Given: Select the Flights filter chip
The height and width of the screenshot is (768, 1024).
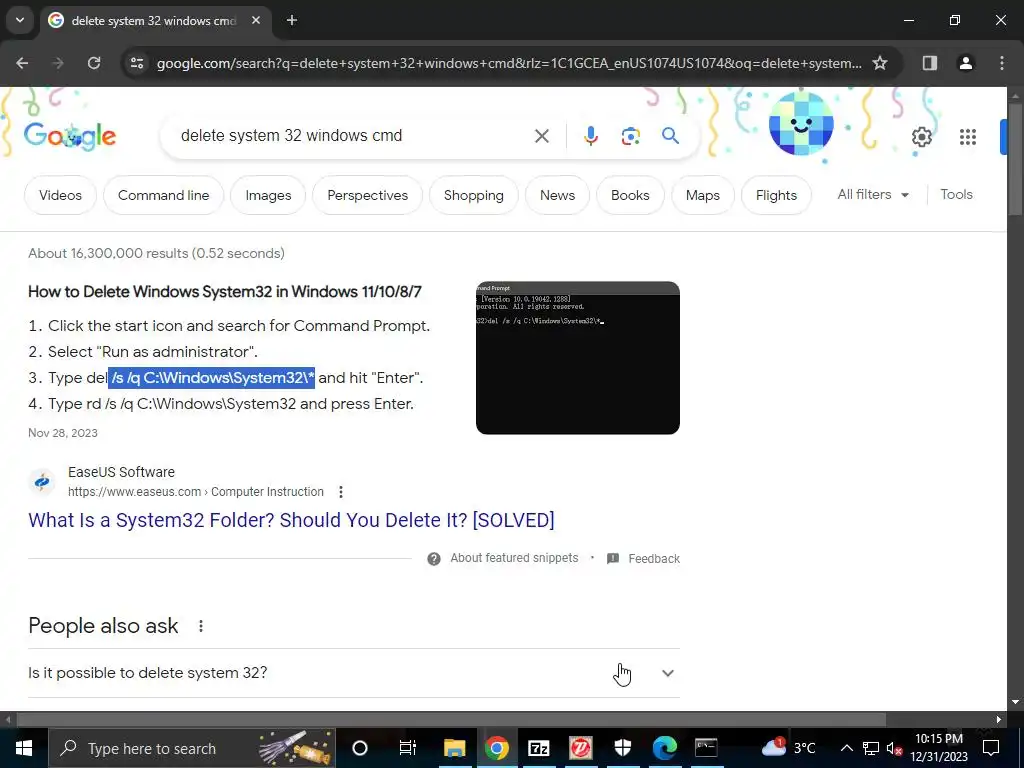Looking at the screenshot, I should pyautogui.click(x=776, y=195).
